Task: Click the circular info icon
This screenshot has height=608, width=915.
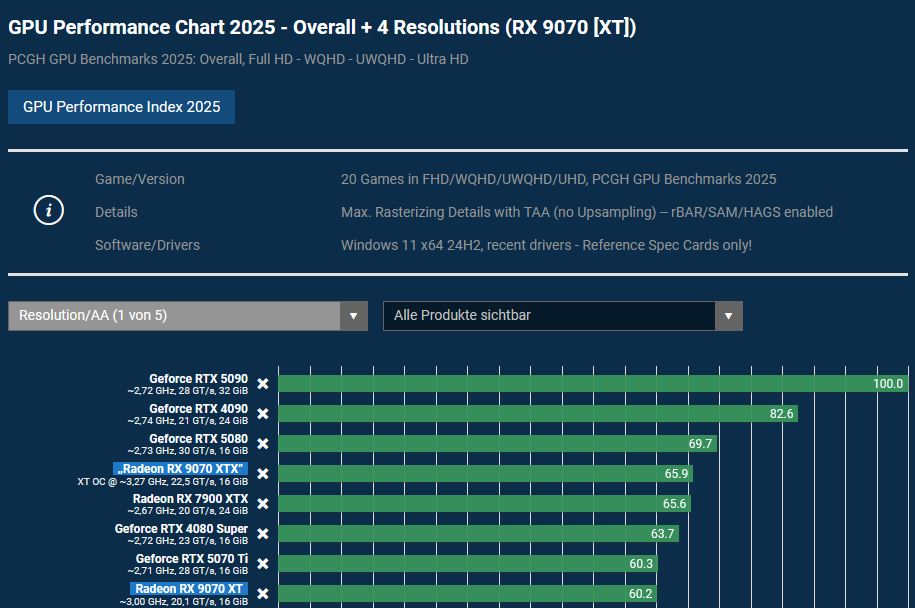Action: point(48,210)
